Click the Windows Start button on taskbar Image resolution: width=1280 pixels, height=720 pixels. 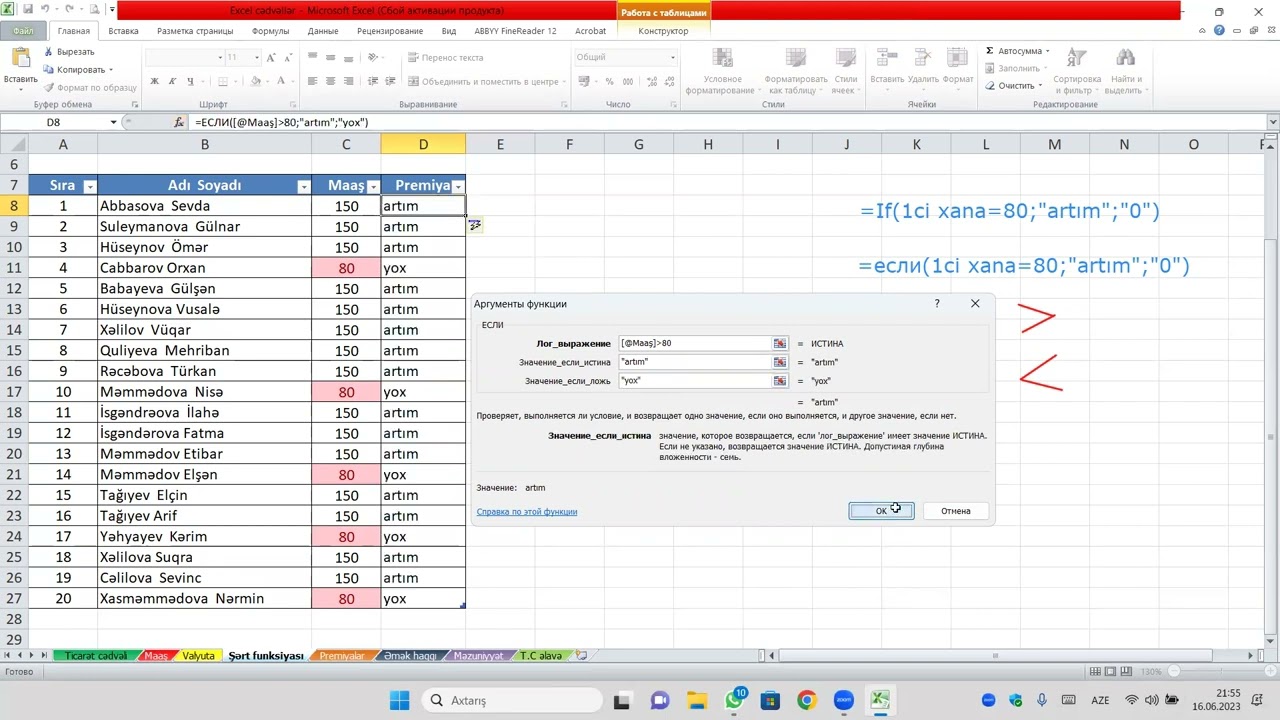point(399,700)
